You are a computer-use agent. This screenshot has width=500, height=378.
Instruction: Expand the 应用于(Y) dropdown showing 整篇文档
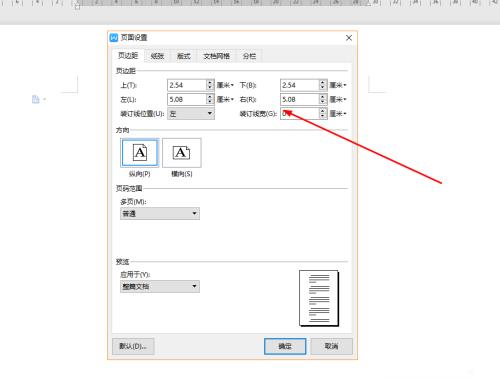point(160,286)
